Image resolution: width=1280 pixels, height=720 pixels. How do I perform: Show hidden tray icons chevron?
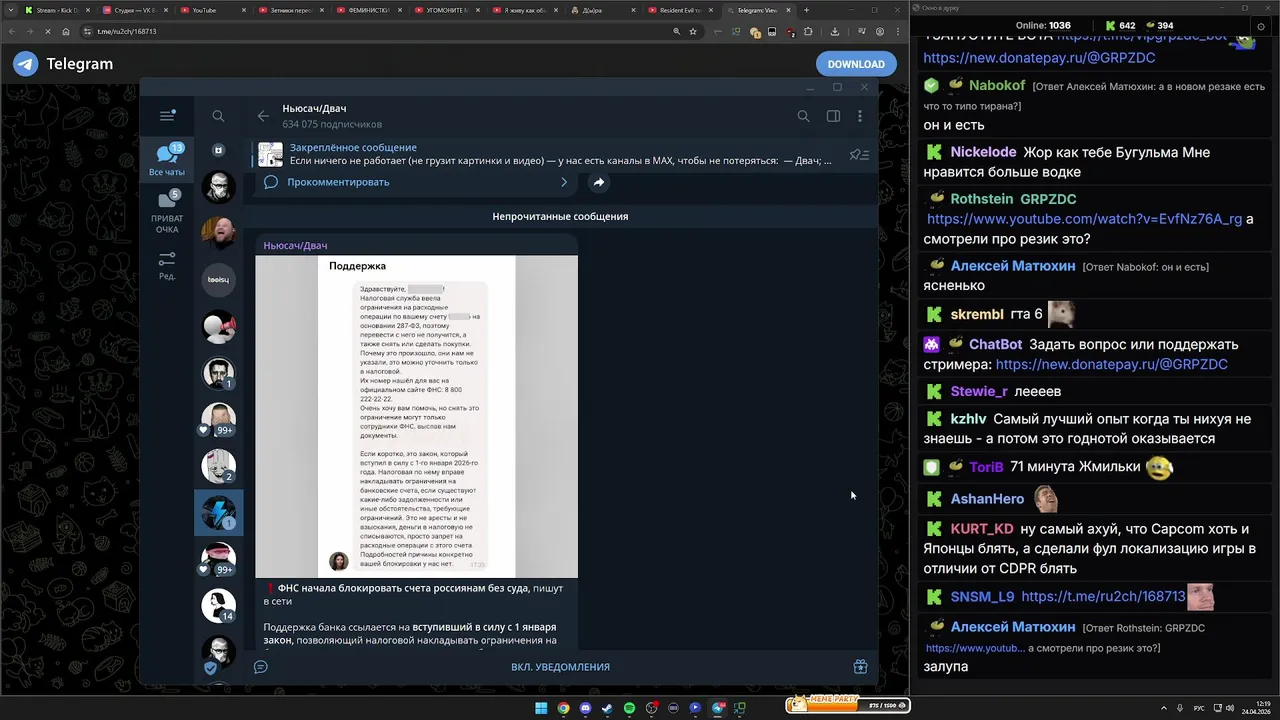click(x=1164, y=708)
